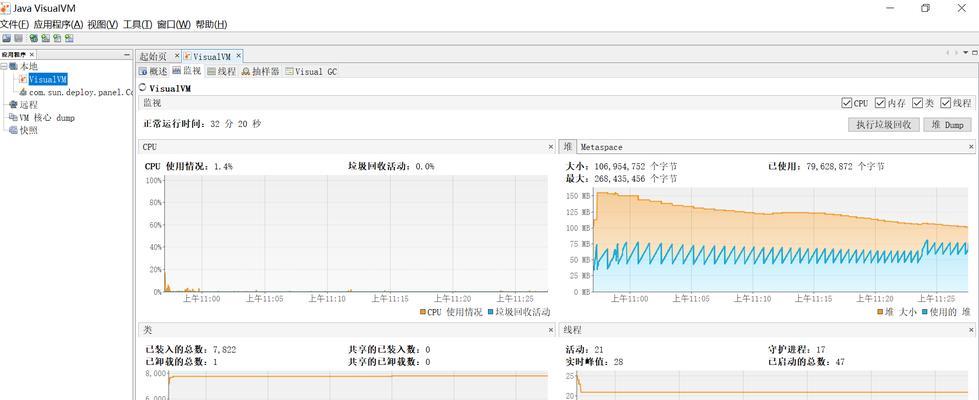The image size is (979, 400).
Task: Uncheck the 内存 (Memory) checkbox
Action: click(880, 103)
